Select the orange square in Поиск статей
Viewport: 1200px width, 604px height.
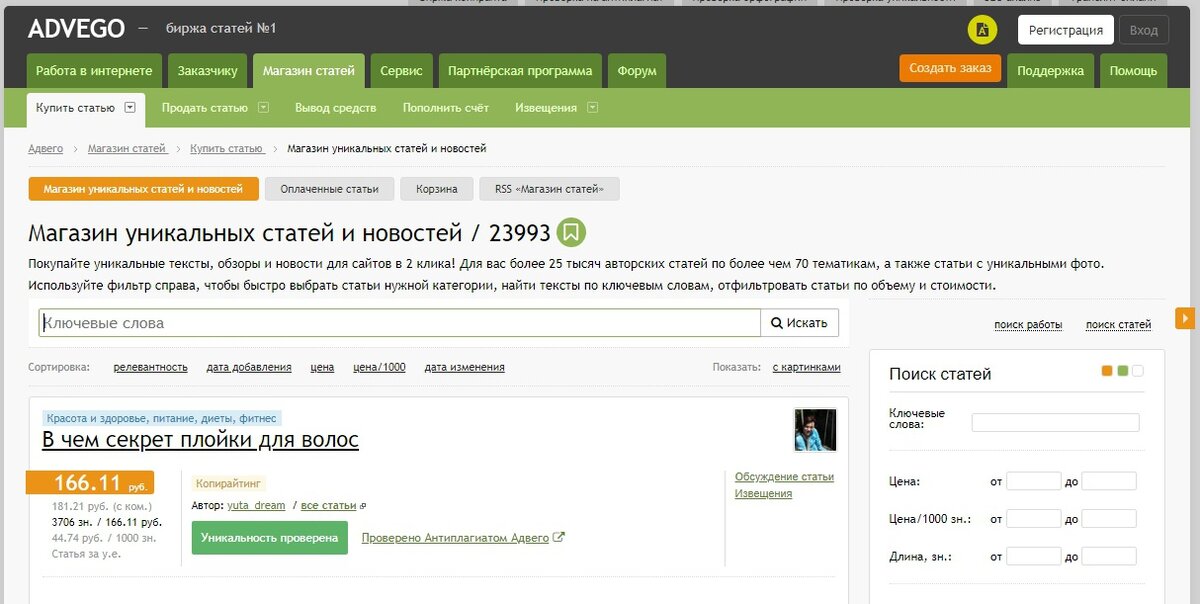1107,371
